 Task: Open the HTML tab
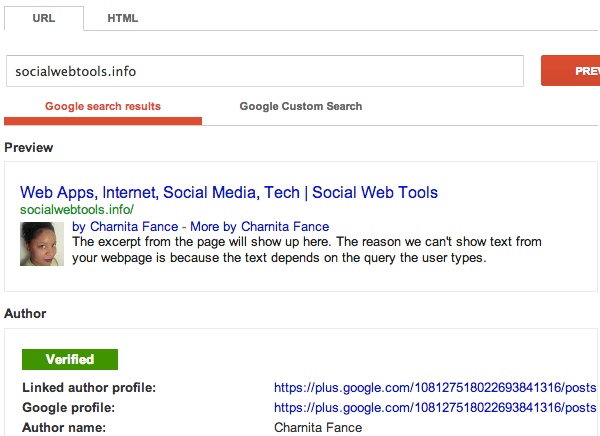coord(123,18)
